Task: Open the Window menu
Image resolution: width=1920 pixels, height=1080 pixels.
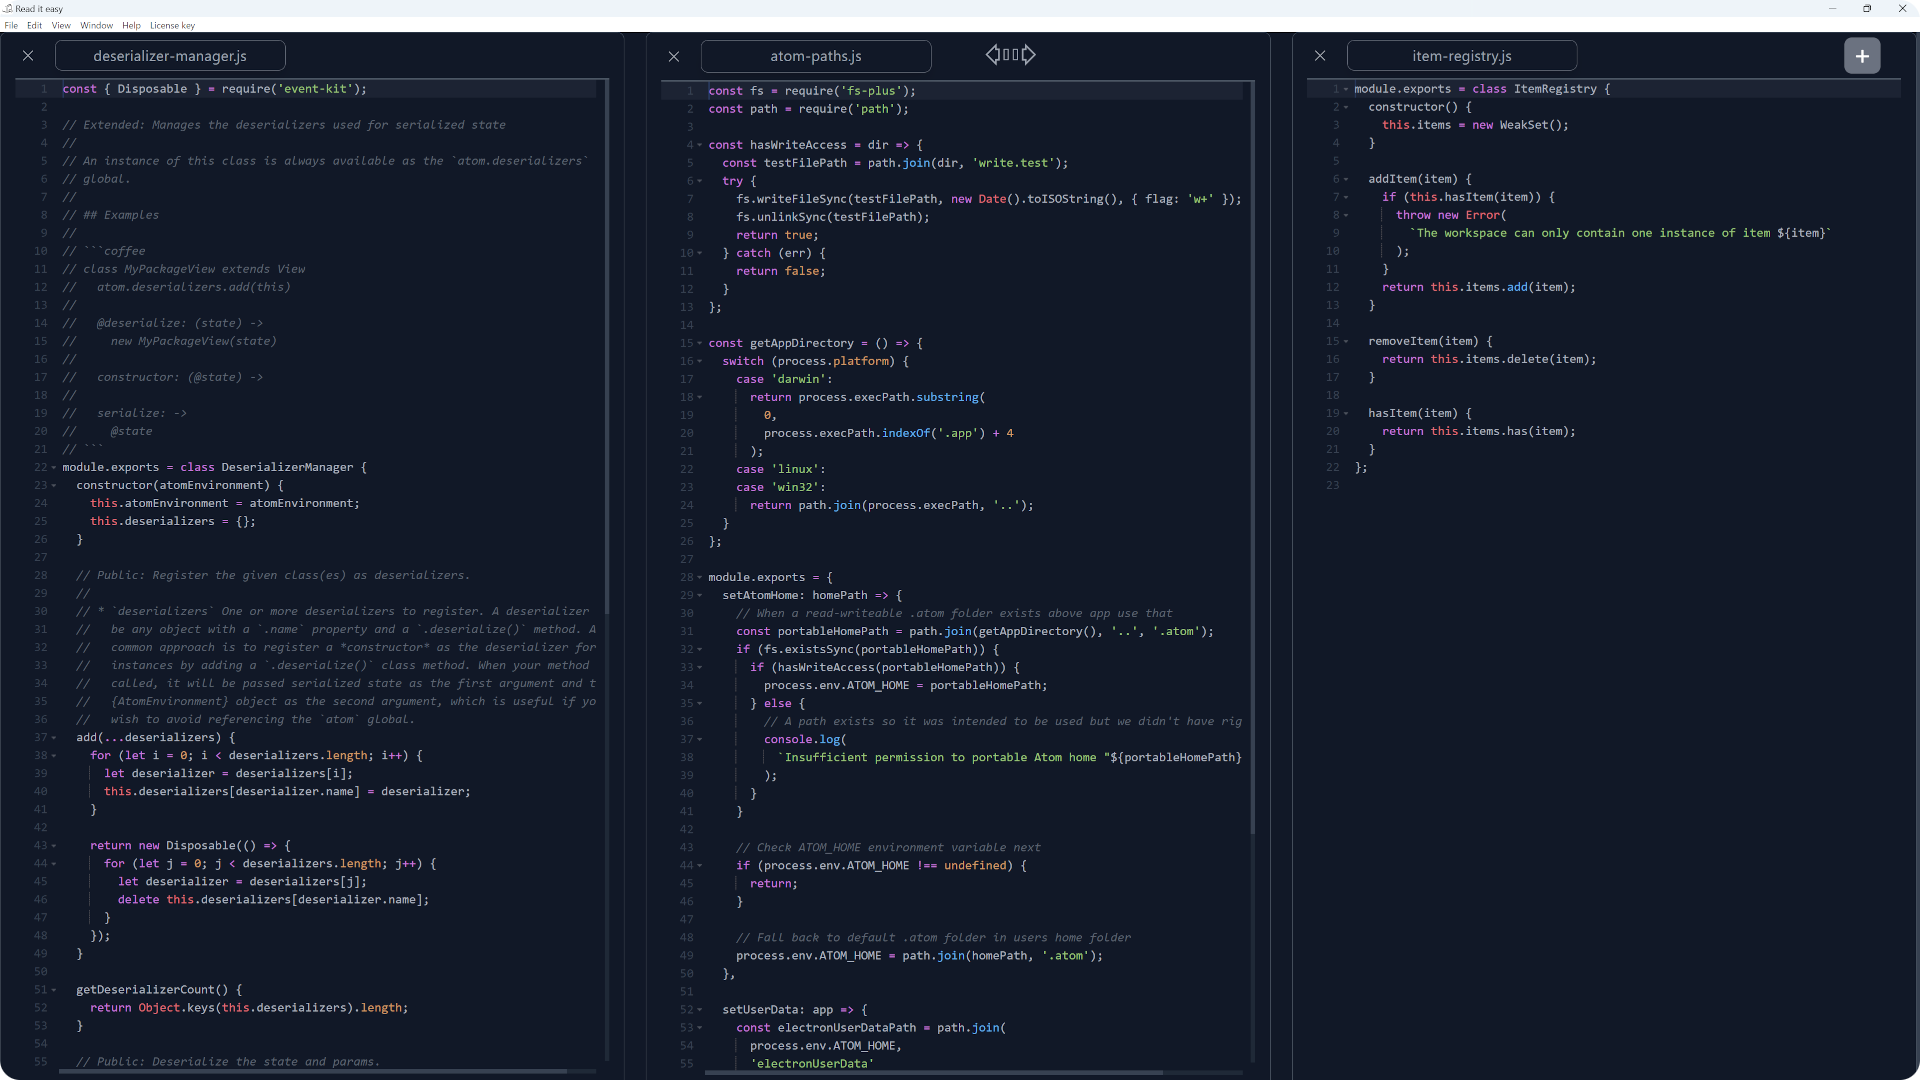Action: point(97,25)
